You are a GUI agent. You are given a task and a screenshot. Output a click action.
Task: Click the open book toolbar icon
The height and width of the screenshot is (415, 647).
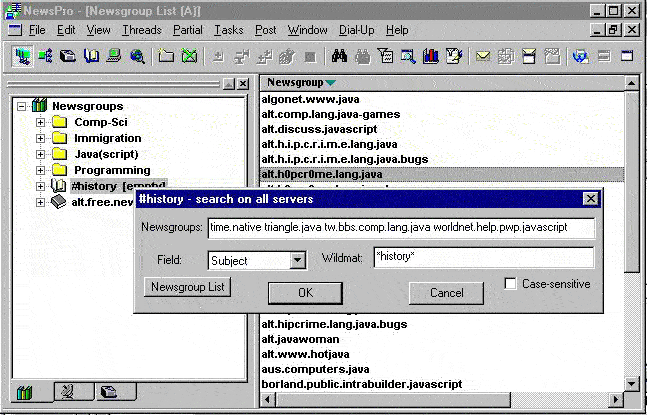(x=90, y=56)
